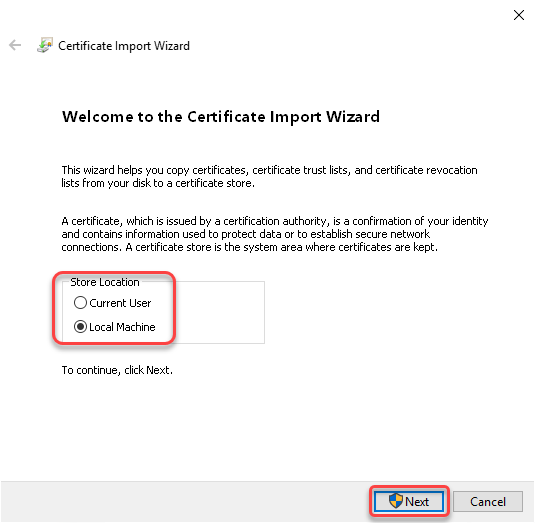This screenshot has height=523, width=535.
Task: Click the paragraph starting A certificate, which
Action: [275, 234]
